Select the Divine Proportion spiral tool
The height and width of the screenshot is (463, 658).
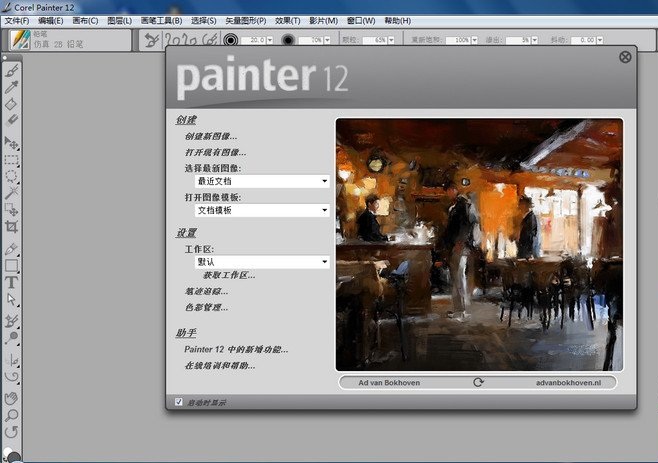(x=11, y=377)
